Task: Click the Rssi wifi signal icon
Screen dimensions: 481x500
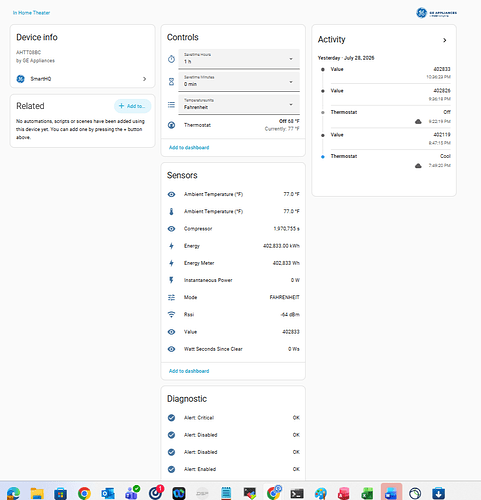Action: pyautogui.click(x=171, y=314)
